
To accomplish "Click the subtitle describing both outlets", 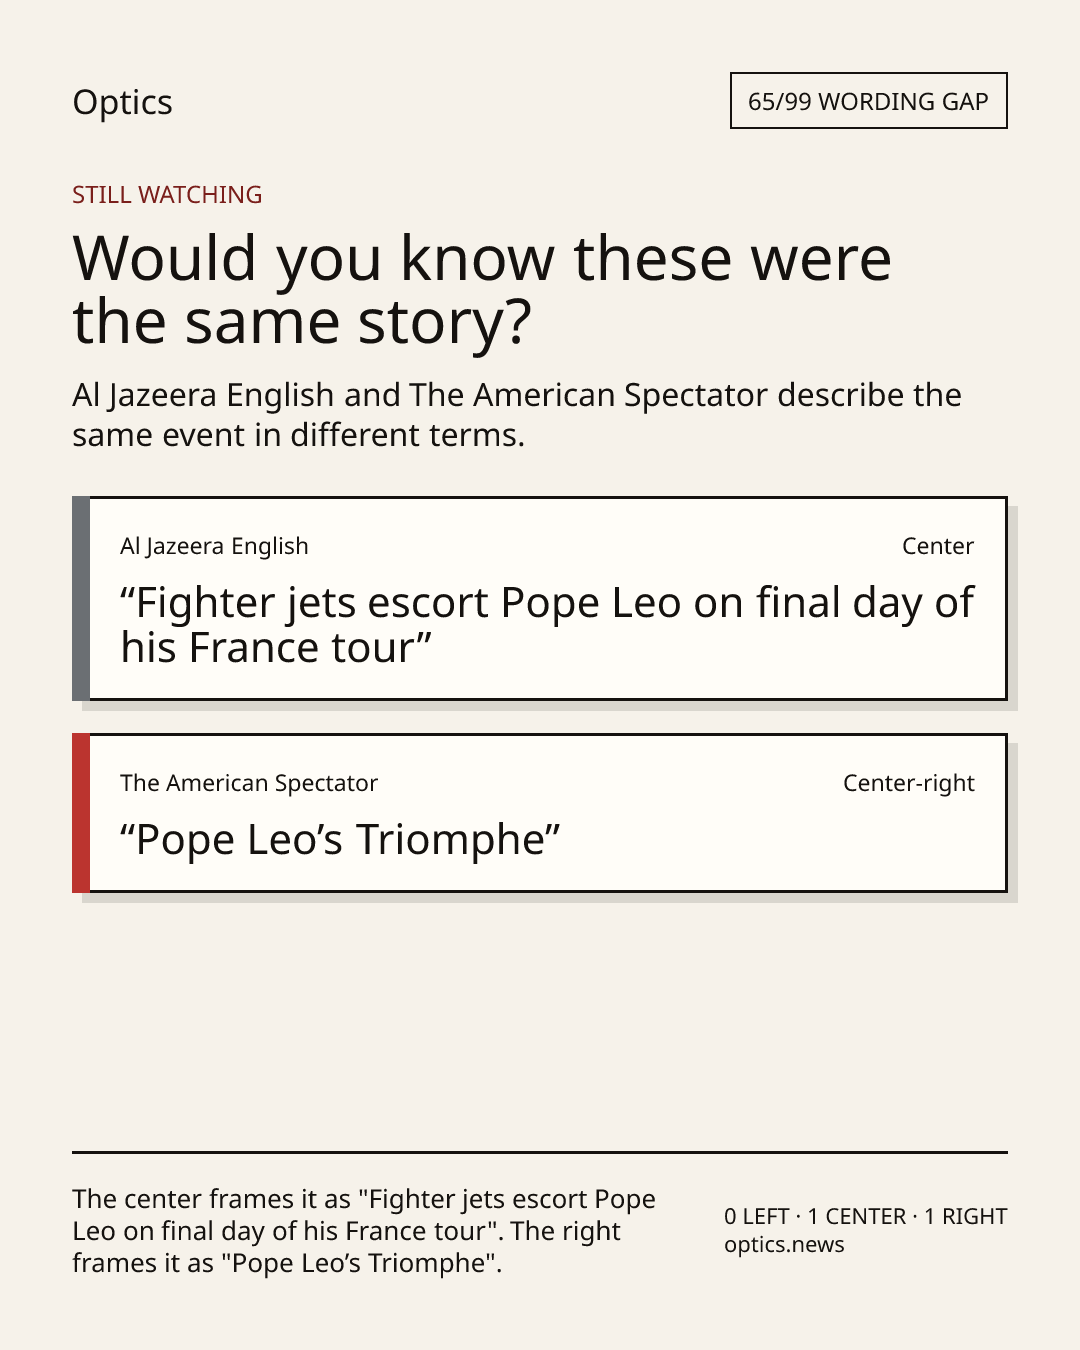I will tap(517, 415).
